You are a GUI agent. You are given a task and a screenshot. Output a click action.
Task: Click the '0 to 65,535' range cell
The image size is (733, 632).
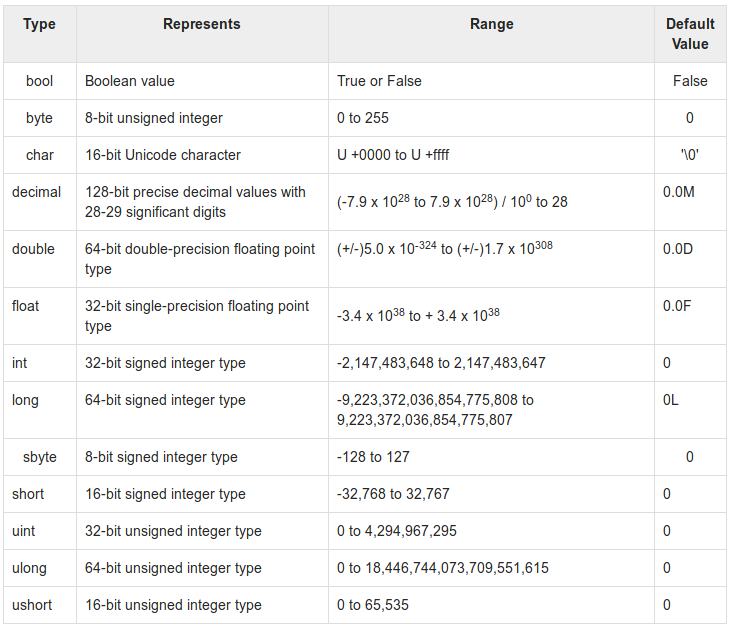tap(373, 605)
